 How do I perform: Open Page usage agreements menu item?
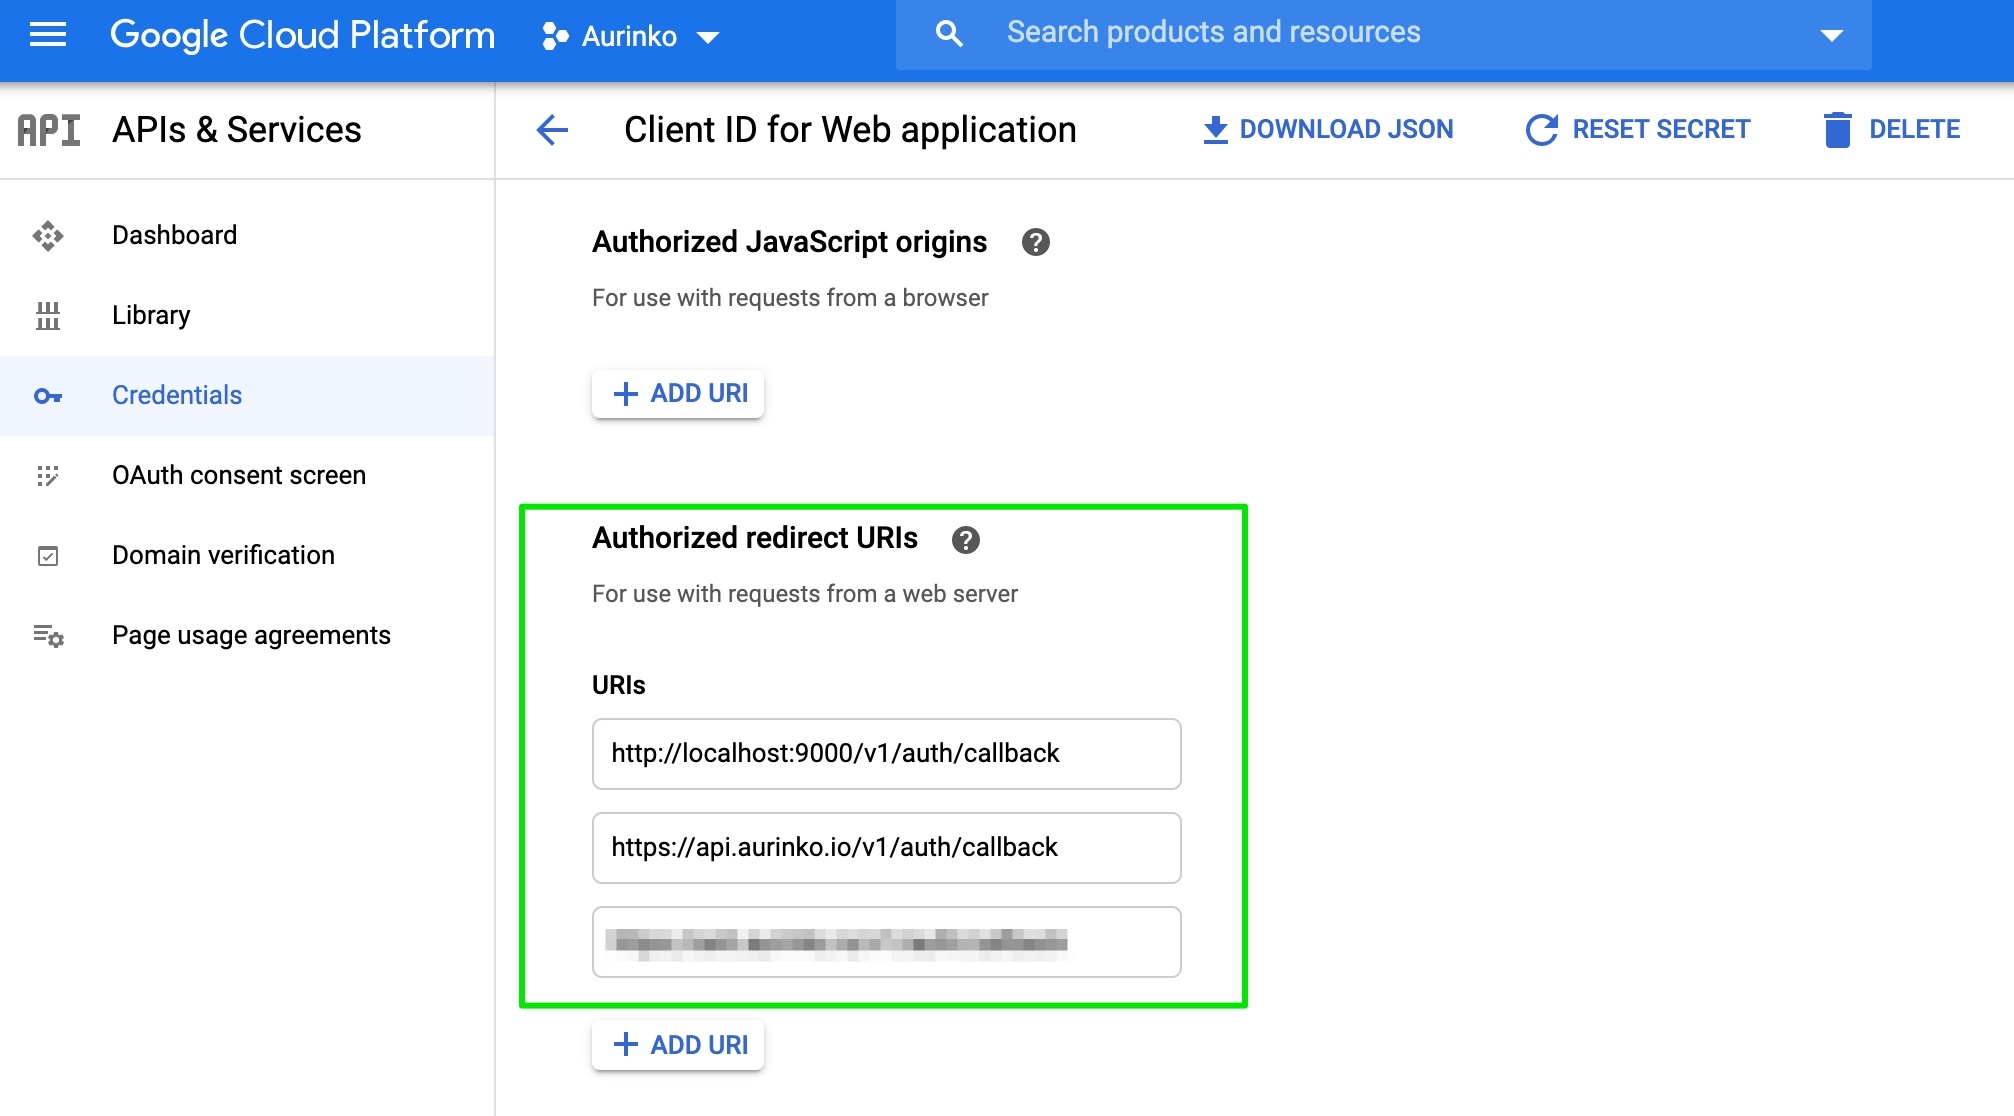click(251, 636)
